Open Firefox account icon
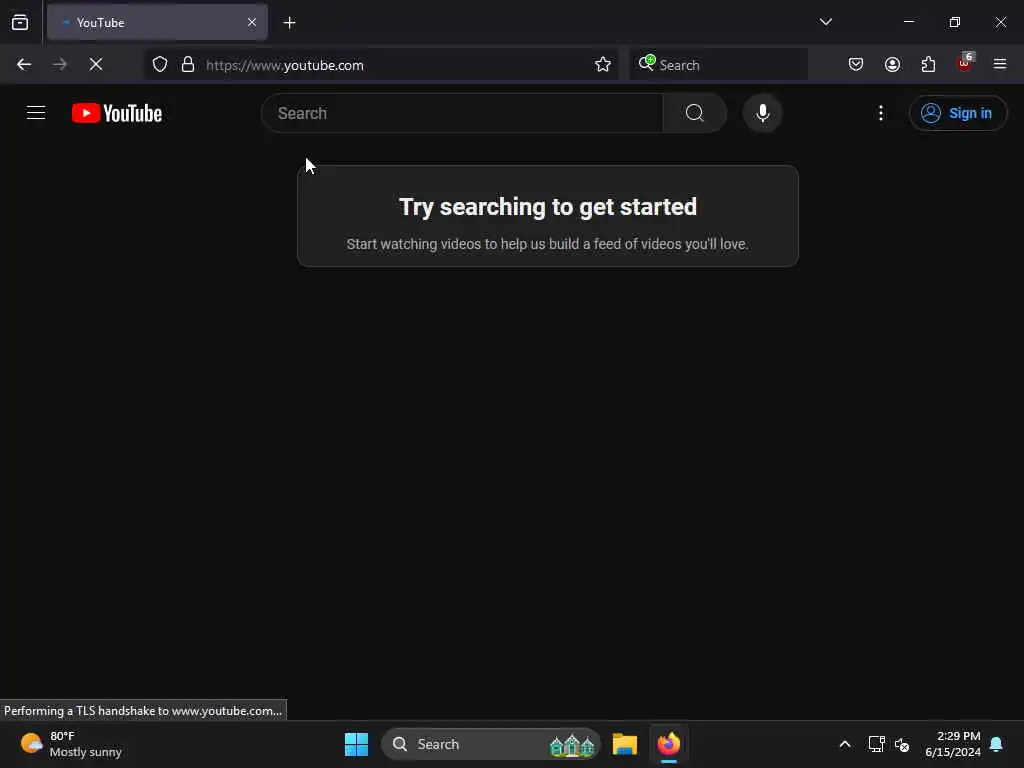 pyautogui.click(x=892, y=65)
